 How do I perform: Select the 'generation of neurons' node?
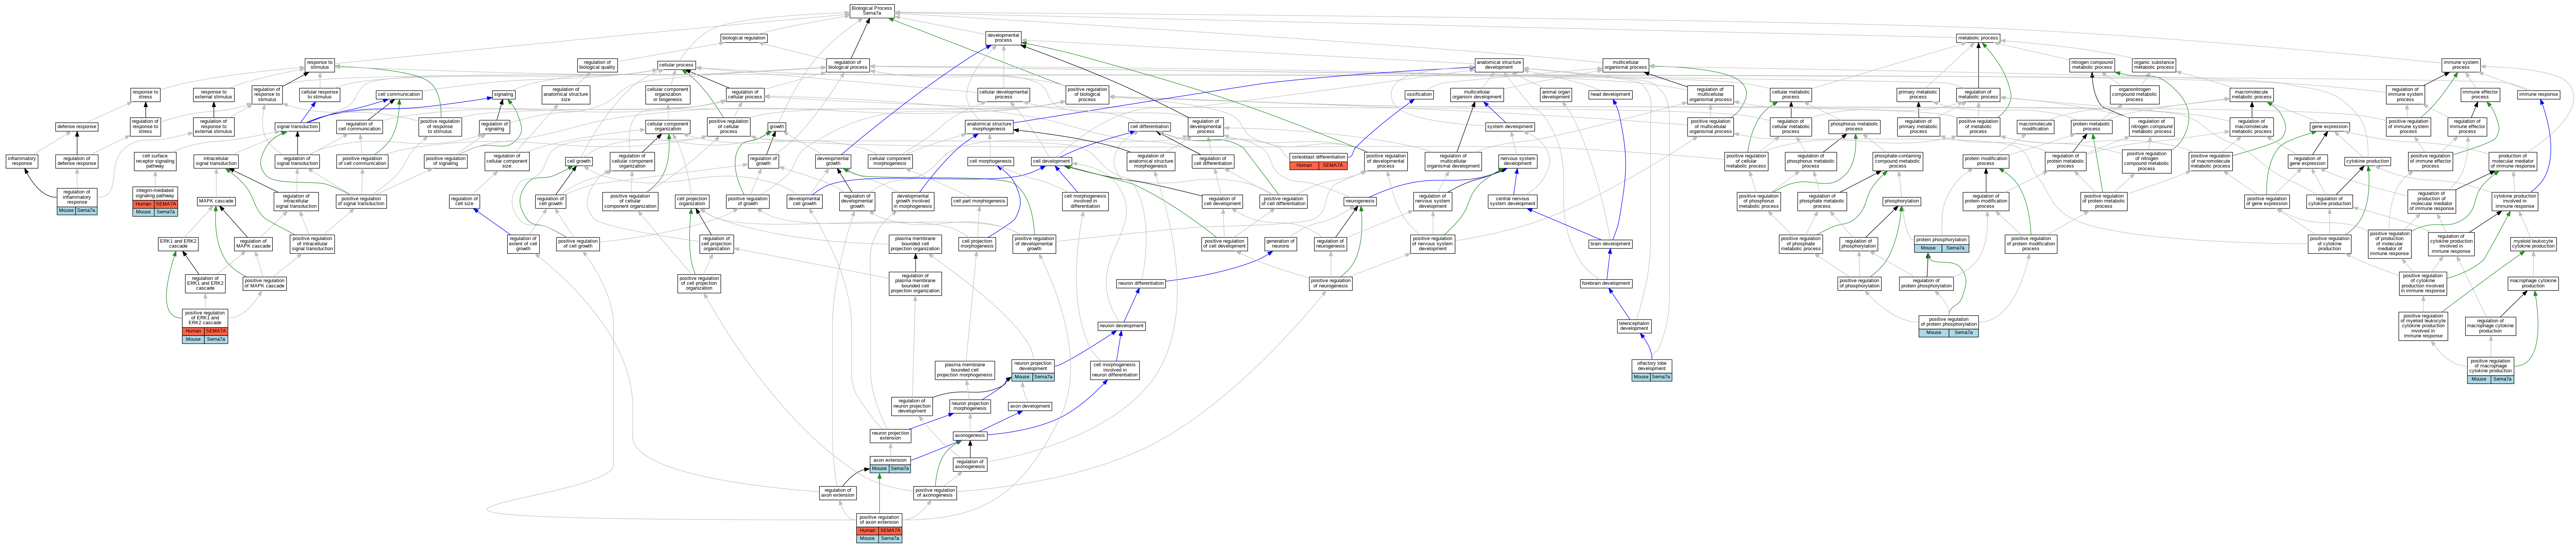pos(1280,243)
